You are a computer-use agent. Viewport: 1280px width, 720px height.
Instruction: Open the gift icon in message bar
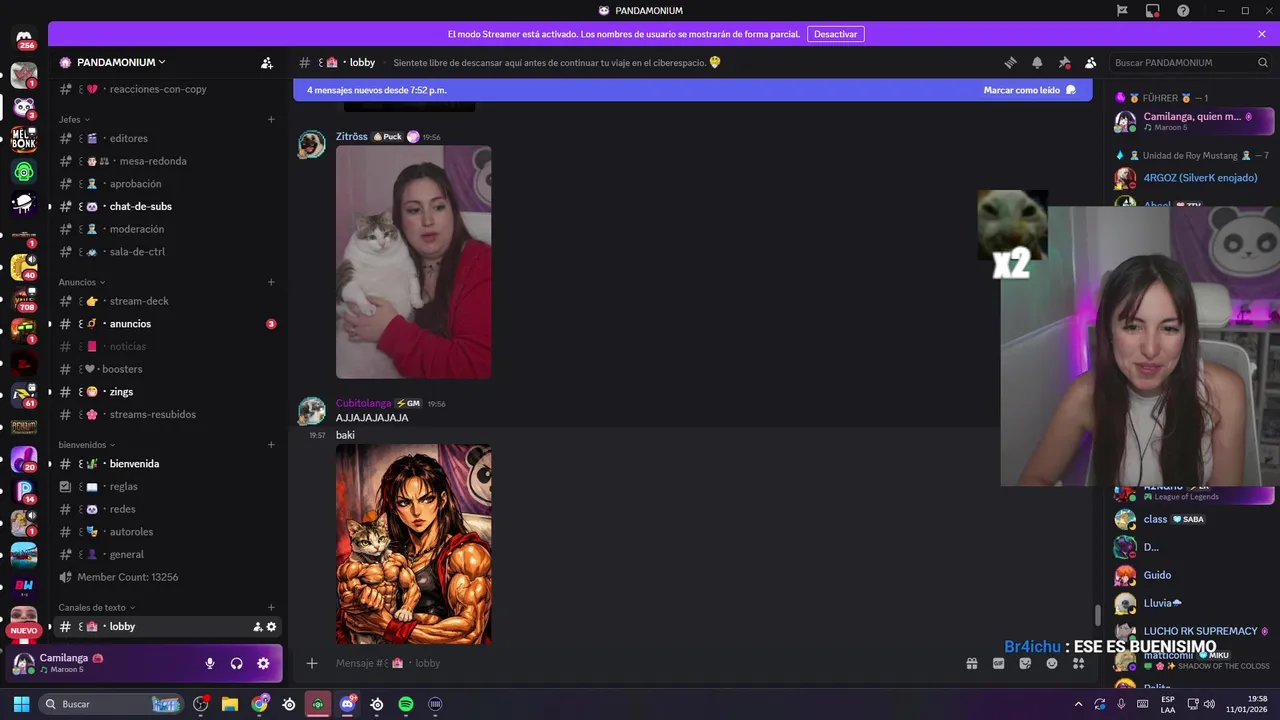[x=971, y=663]
